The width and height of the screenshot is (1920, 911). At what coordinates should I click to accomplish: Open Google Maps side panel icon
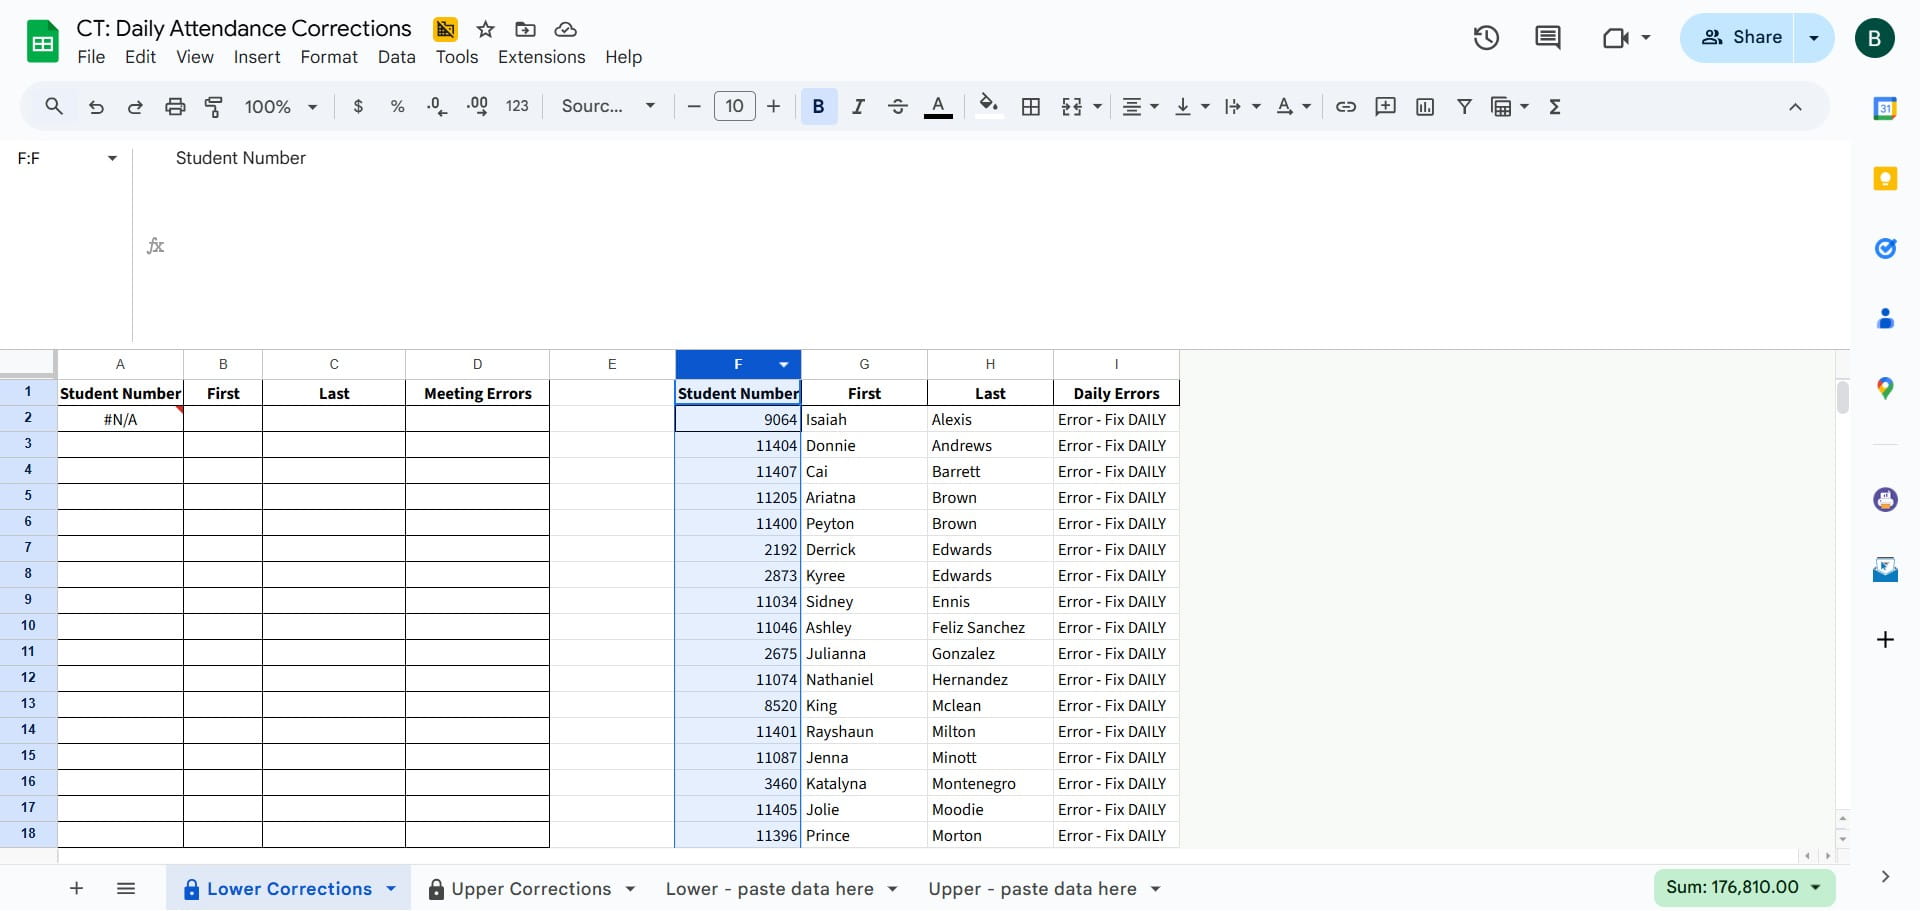pyautogui.click(x=1885, y=388)
